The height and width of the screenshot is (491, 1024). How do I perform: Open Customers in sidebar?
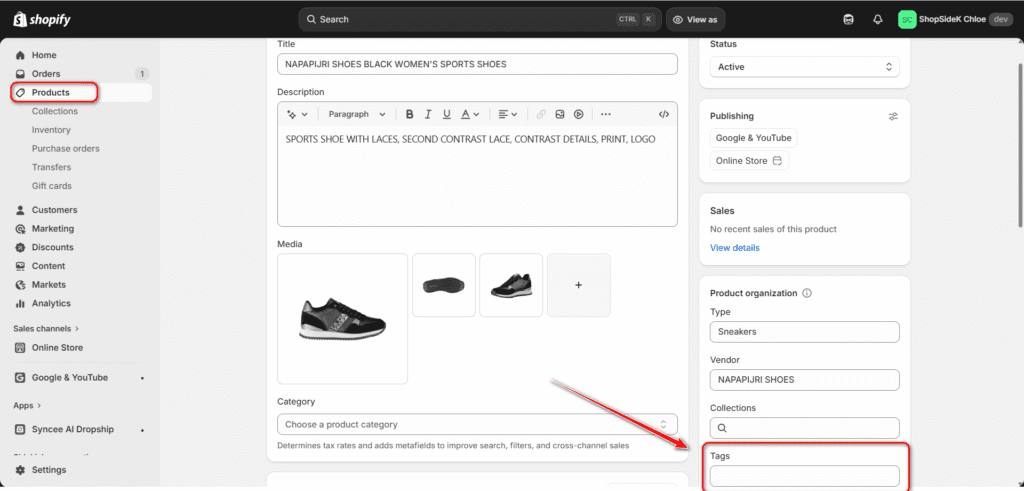pos(54,210)
